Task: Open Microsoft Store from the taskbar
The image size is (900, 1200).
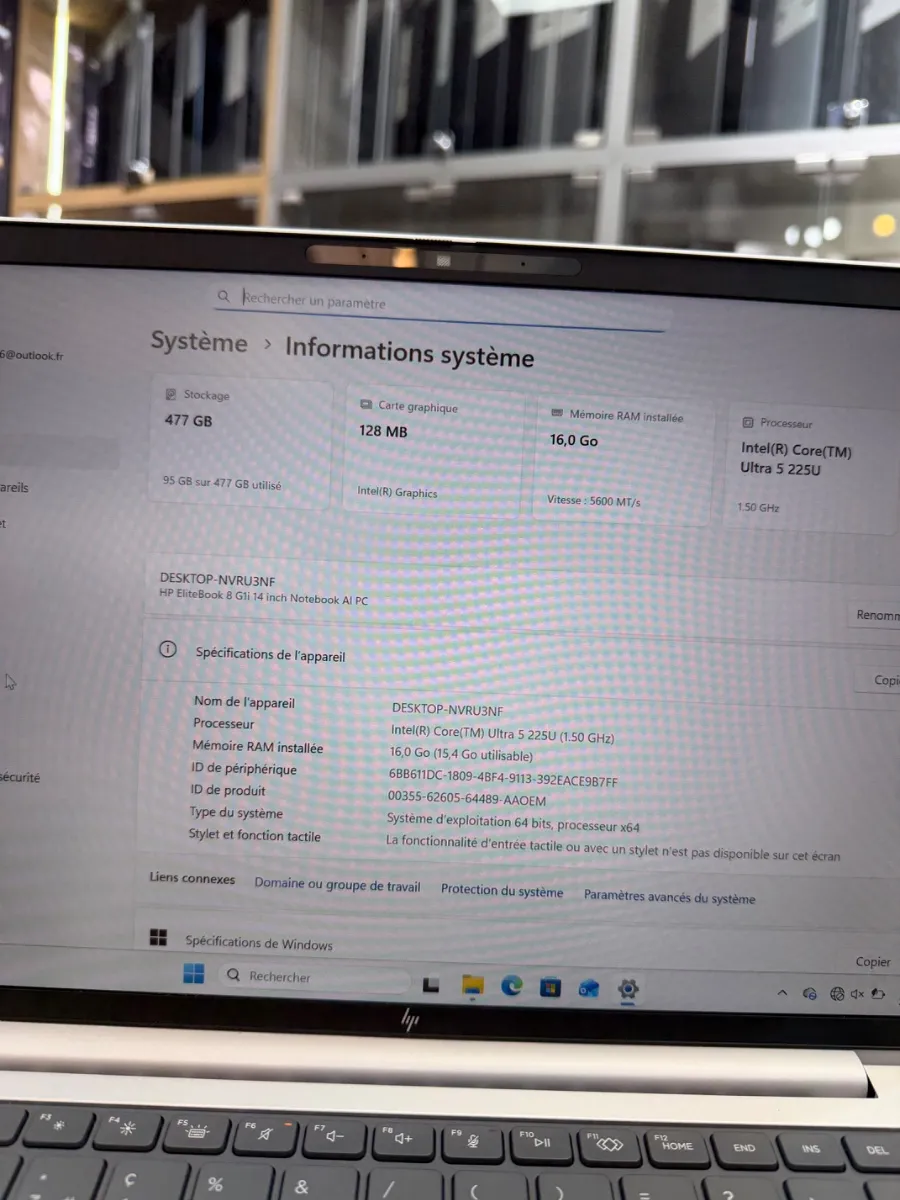Action: 550,988
